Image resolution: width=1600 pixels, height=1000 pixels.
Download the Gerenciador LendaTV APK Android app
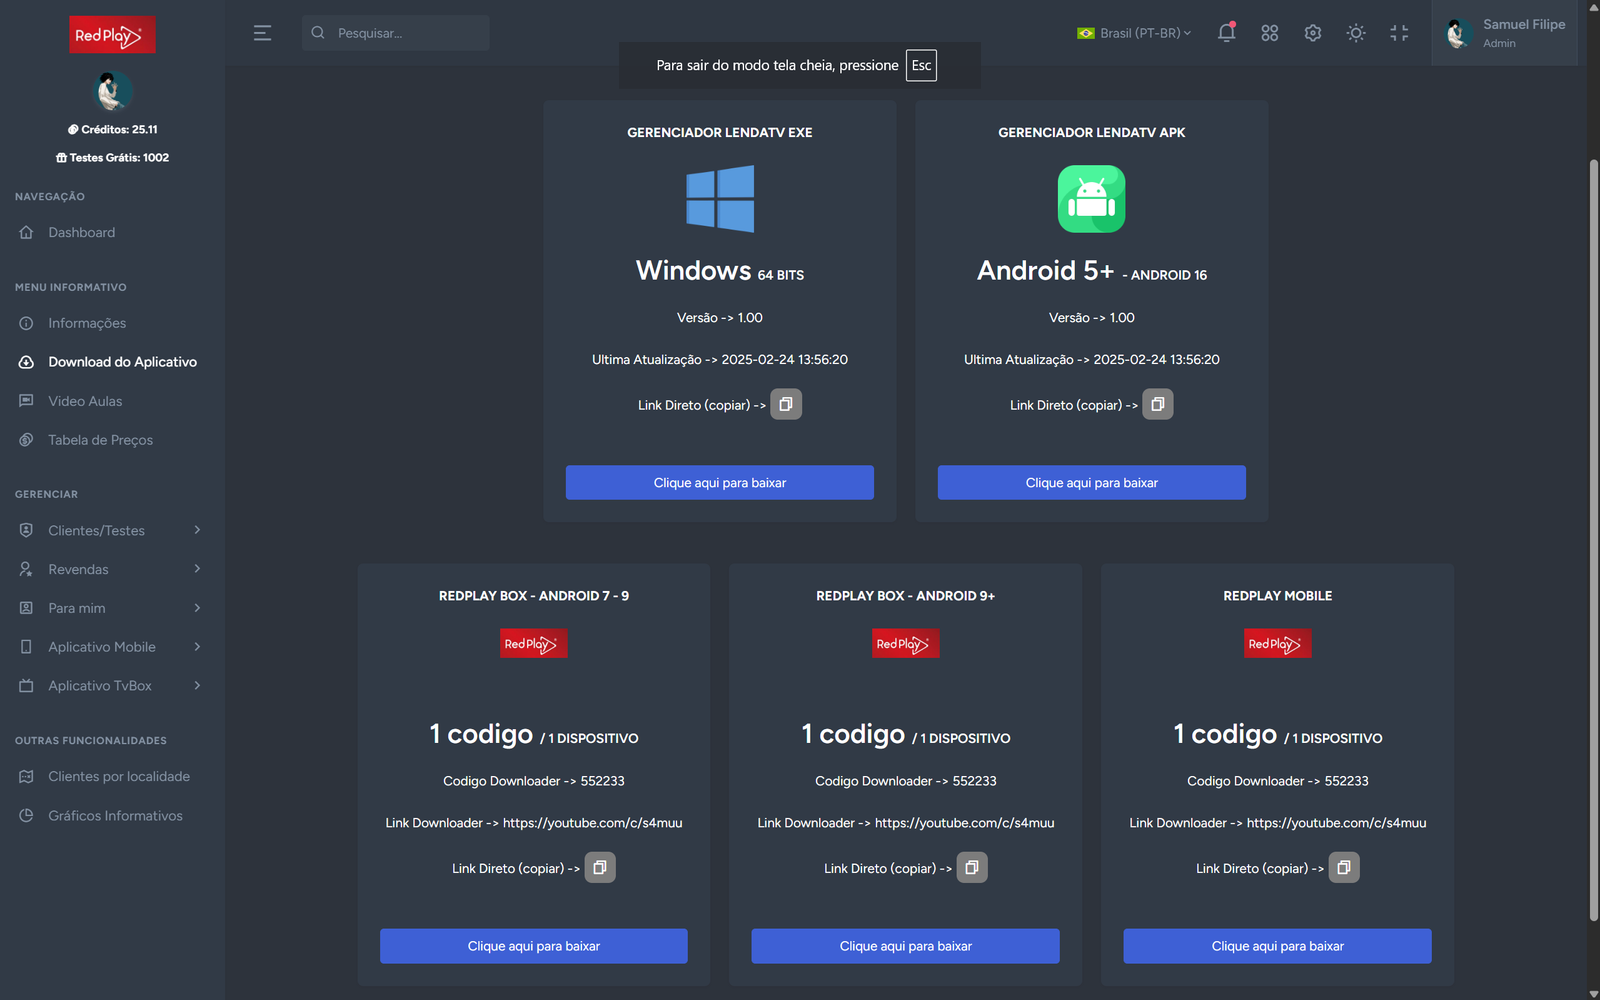[1092, 483]
